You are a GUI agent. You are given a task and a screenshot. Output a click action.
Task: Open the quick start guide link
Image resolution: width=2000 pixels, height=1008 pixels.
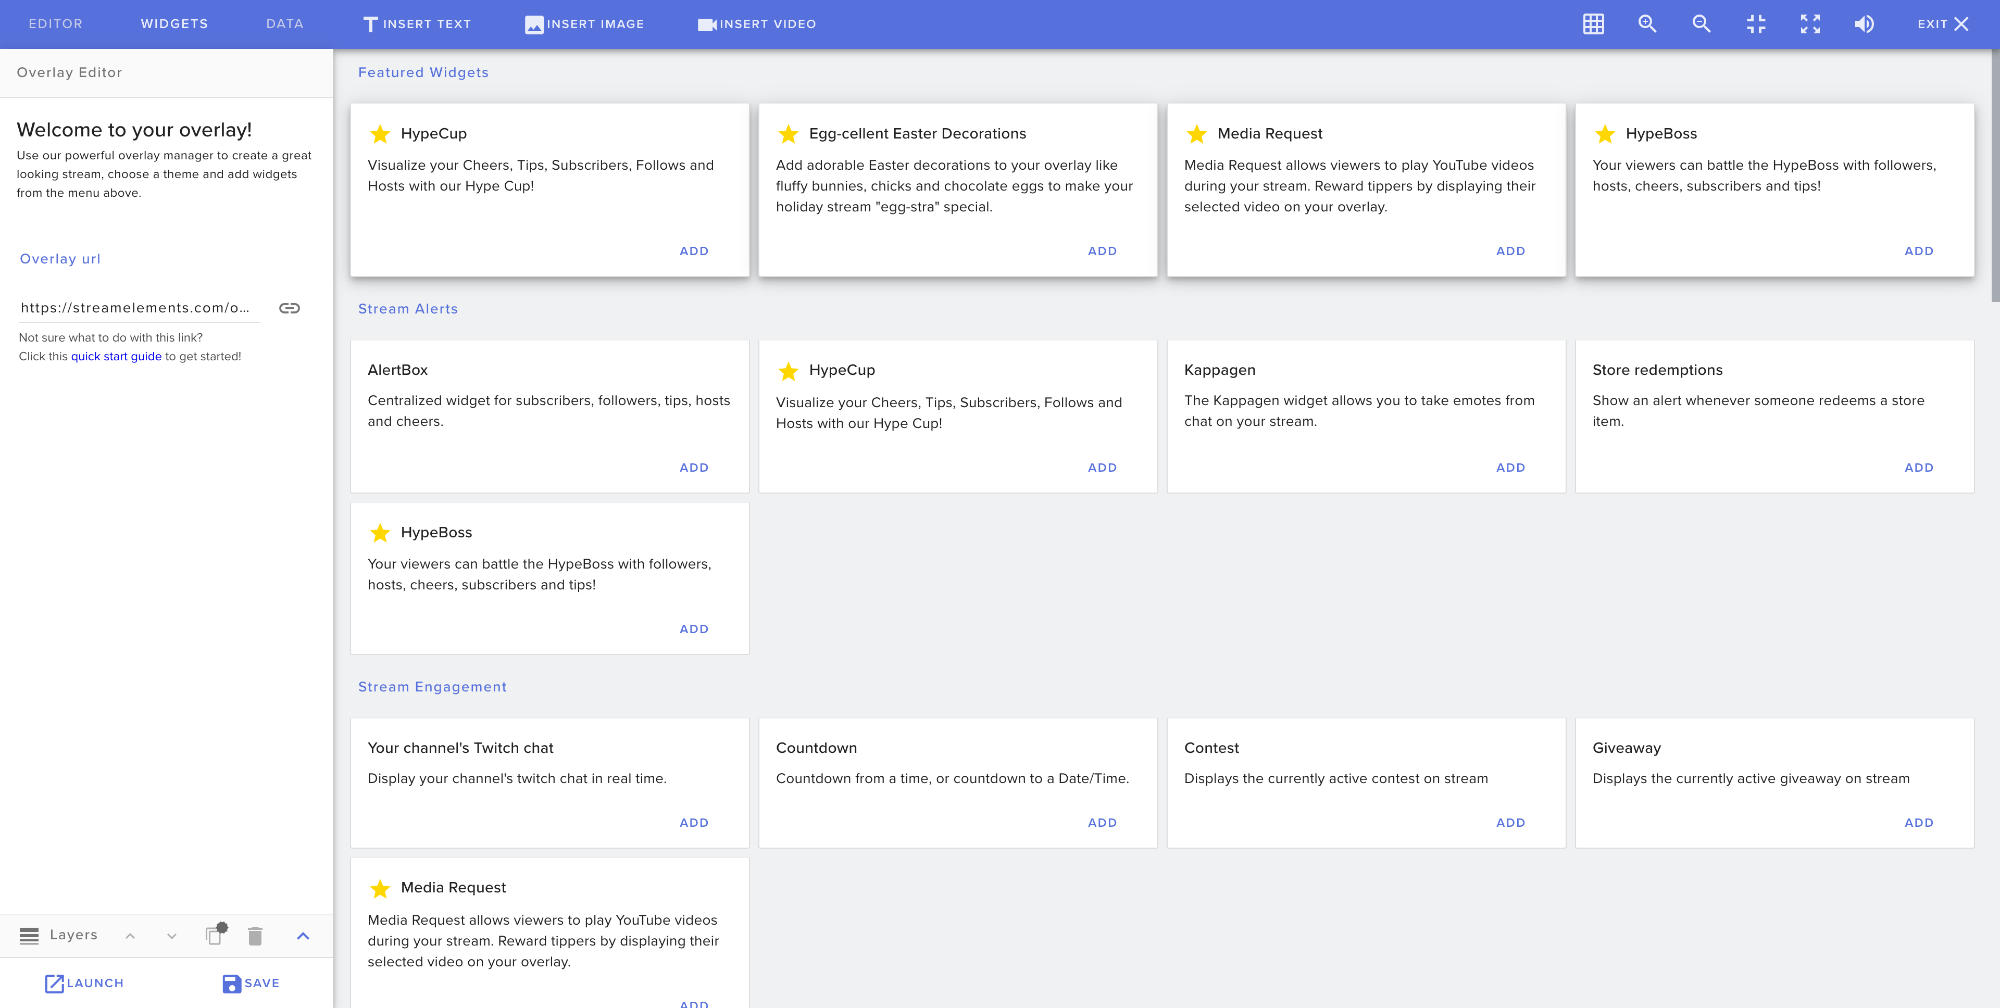coord(116,356)
